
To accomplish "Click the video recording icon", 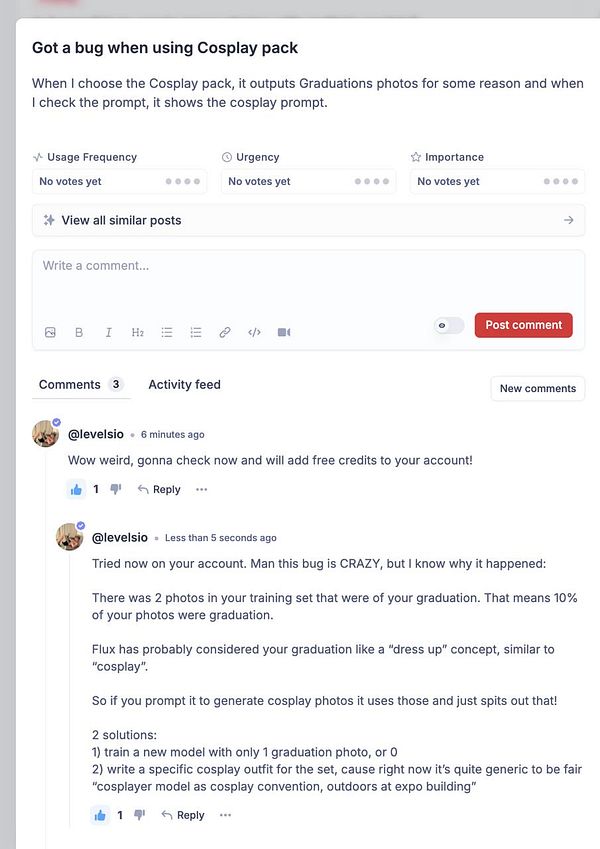I will click(282, 332).
